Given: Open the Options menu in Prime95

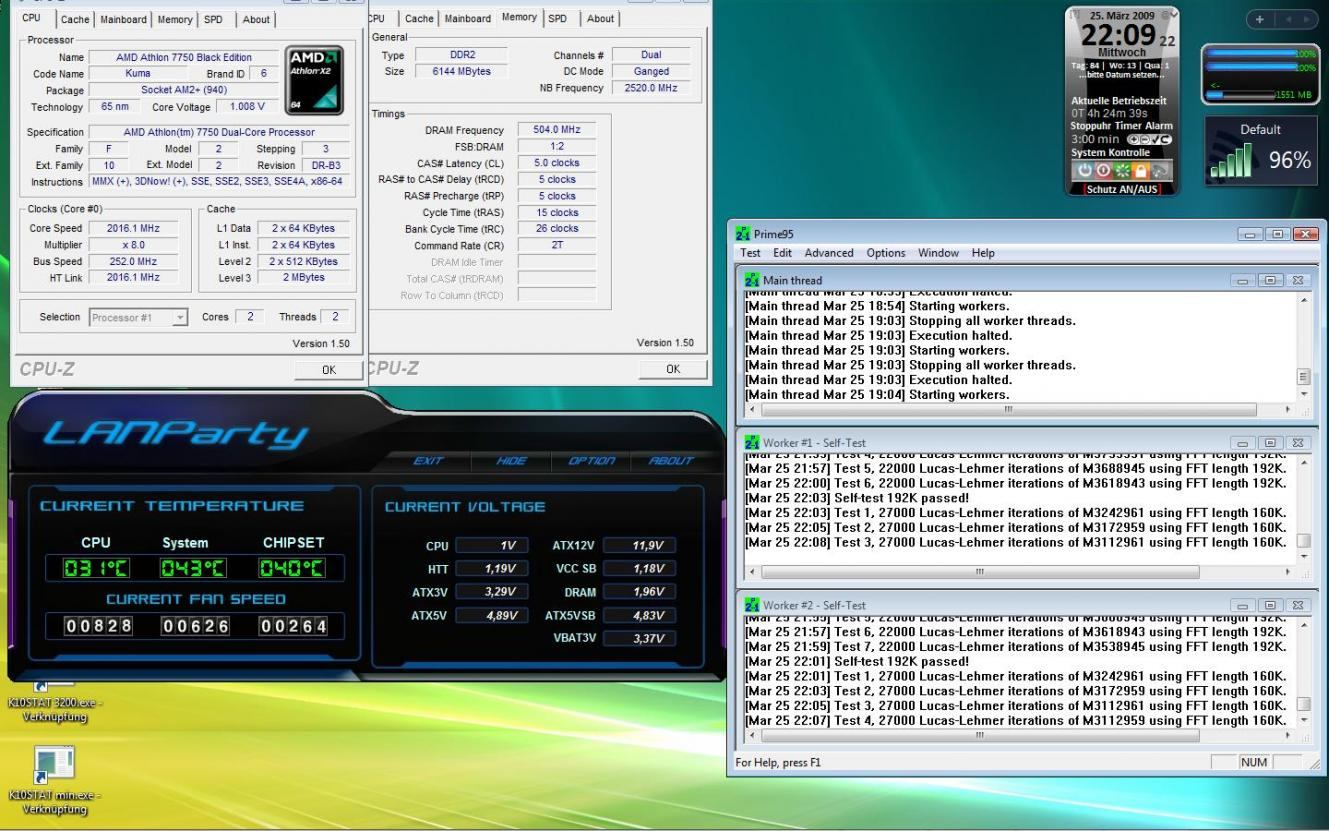Looking at the screenshot, I should point(888,253).
